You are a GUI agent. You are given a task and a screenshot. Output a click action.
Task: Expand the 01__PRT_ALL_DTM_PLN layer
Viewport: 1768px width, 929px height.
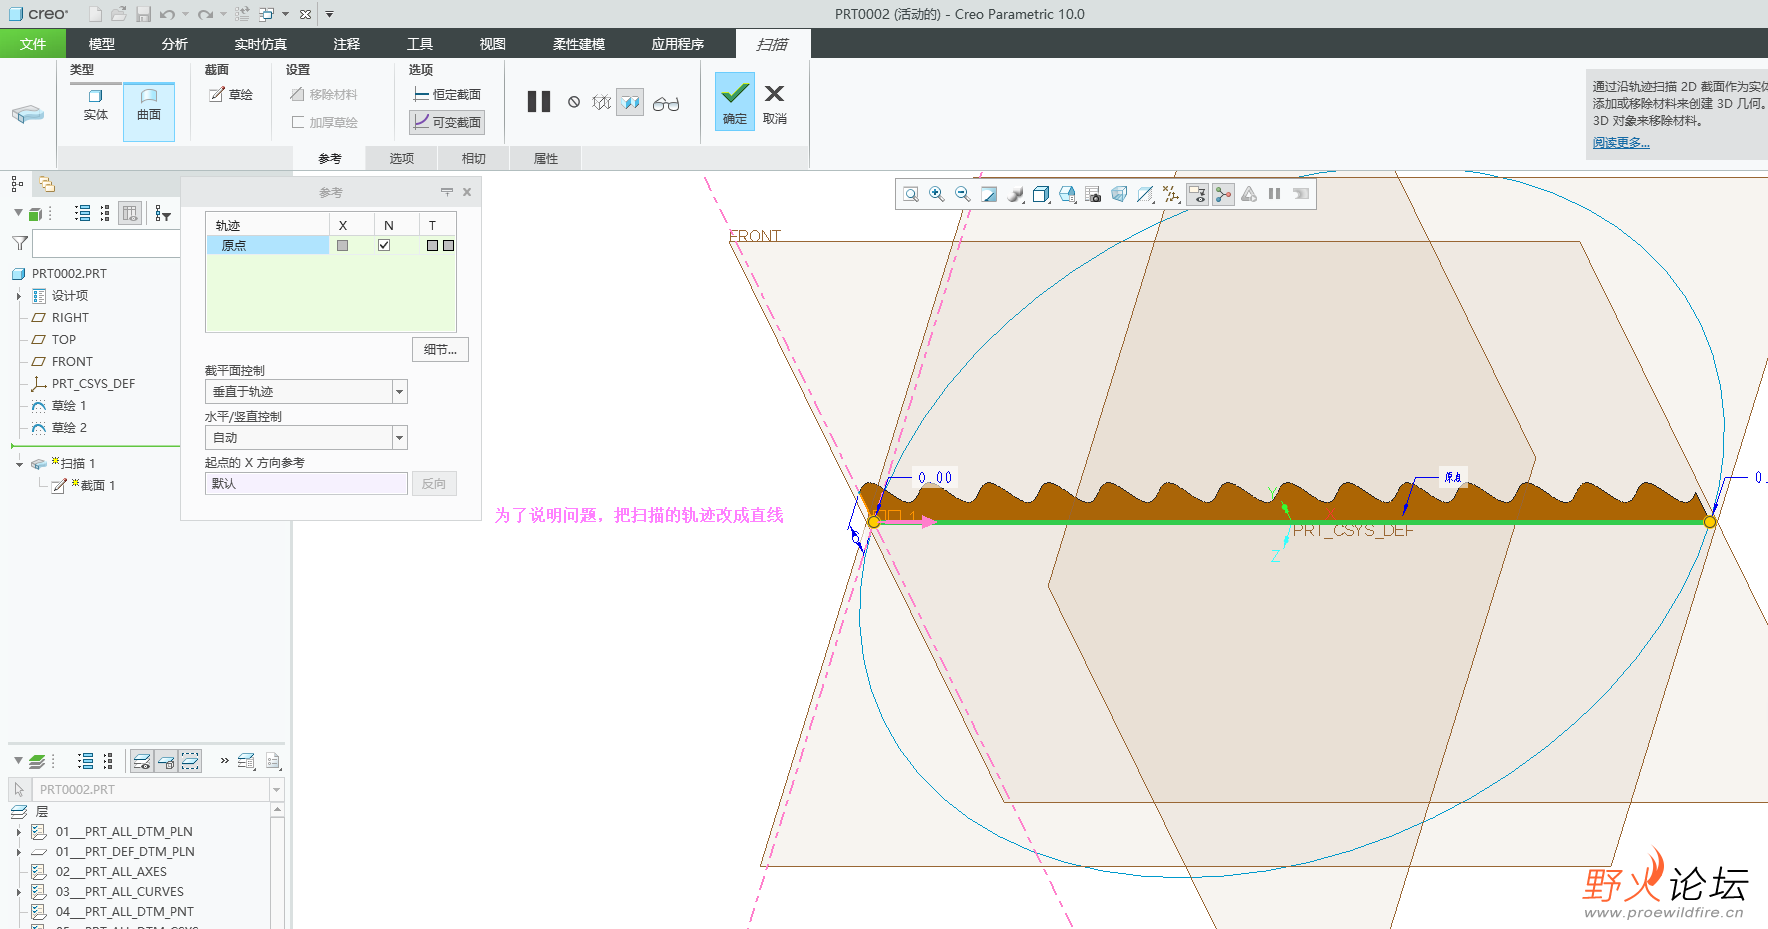[x=19, y=832]
